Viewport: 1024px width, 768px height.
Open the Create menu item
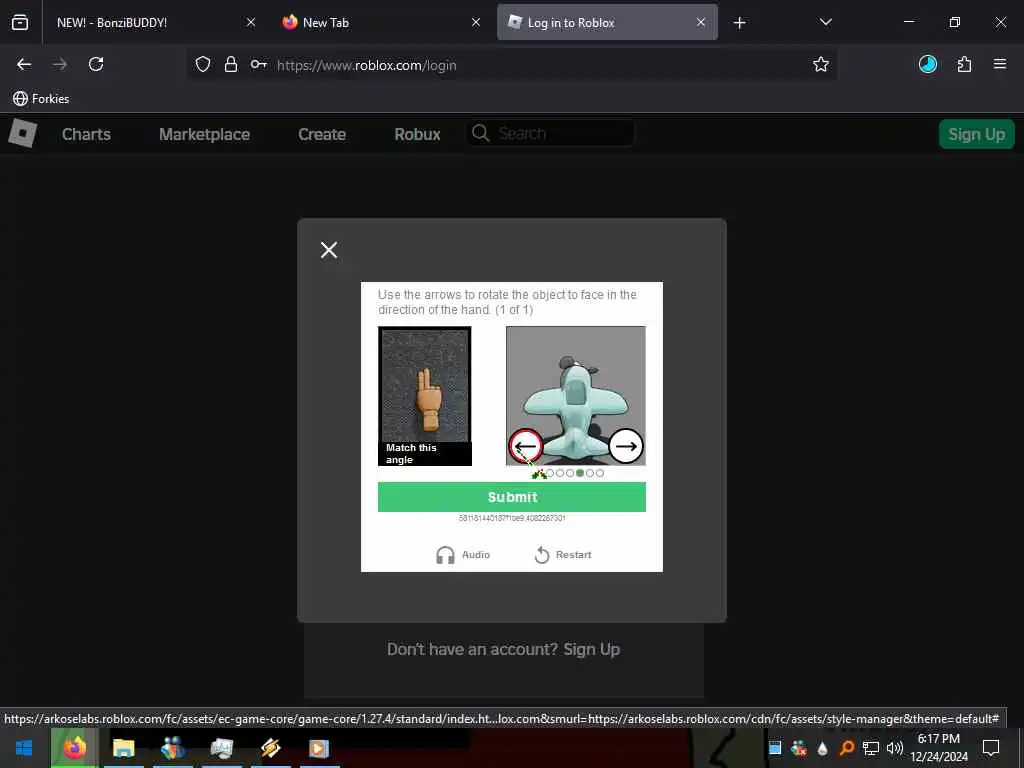click(x=322, y=135)
